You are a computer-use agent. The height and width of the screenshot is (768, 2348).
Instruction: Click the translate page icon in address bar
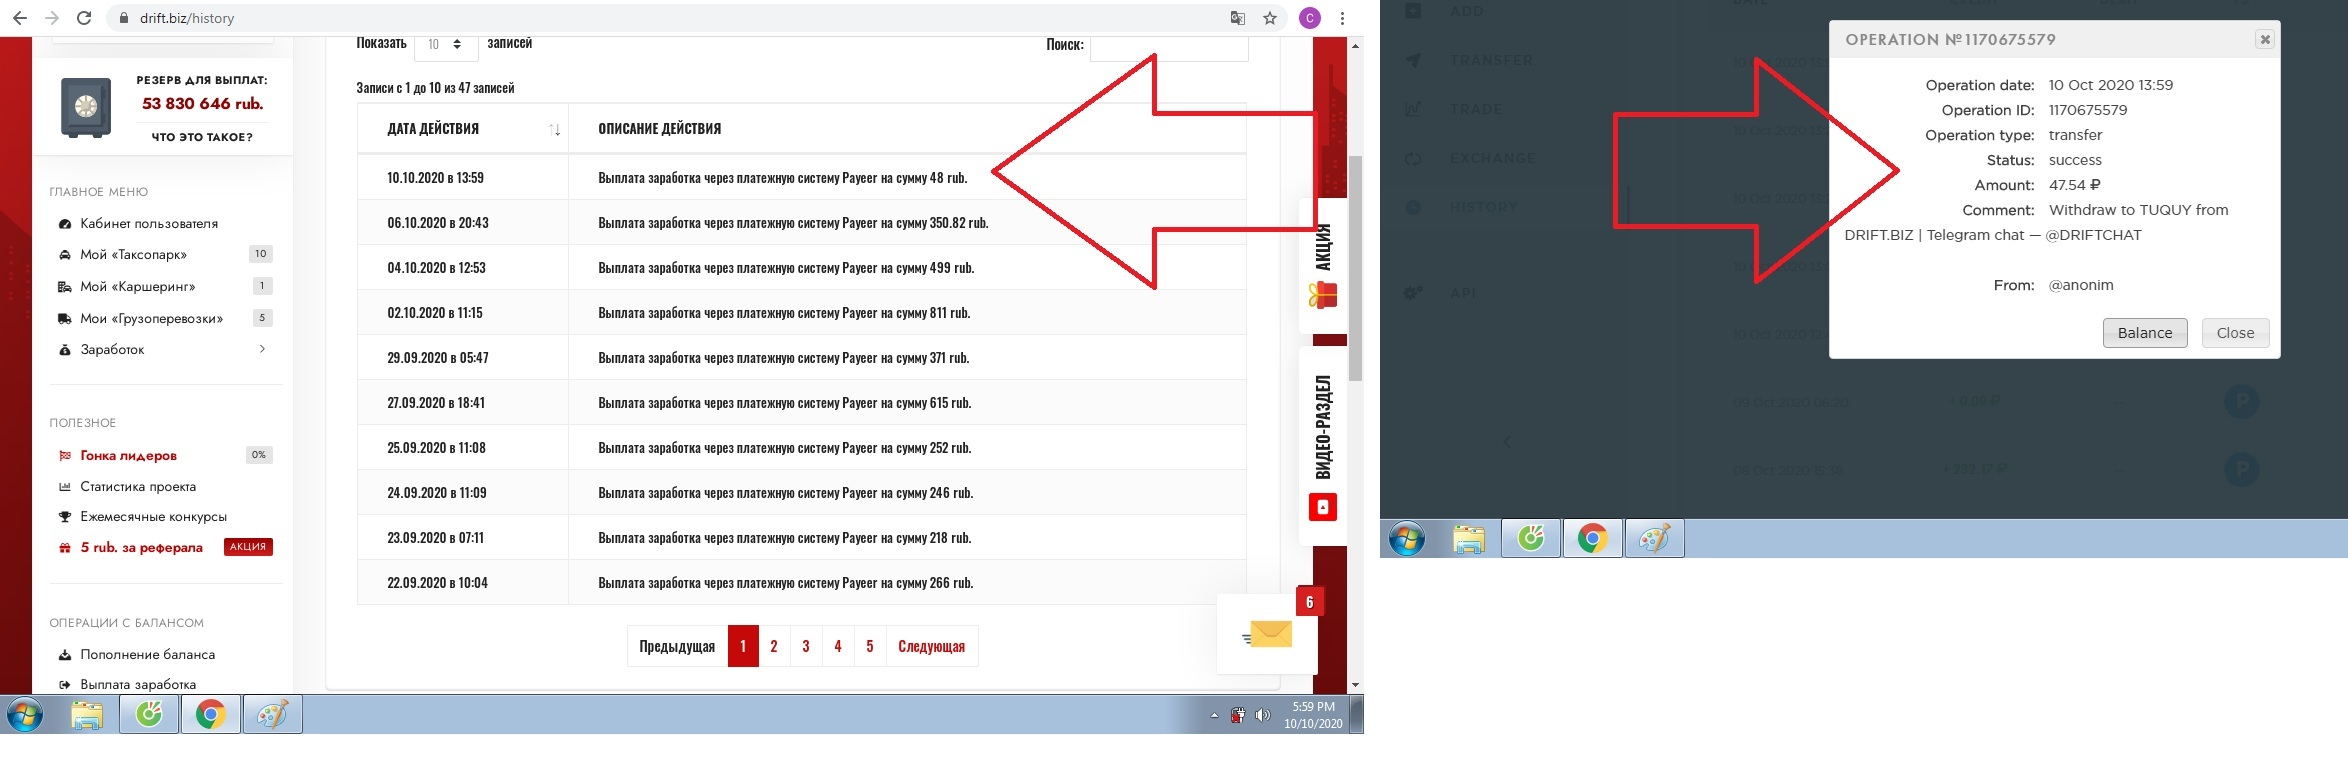click(1238, 18)
